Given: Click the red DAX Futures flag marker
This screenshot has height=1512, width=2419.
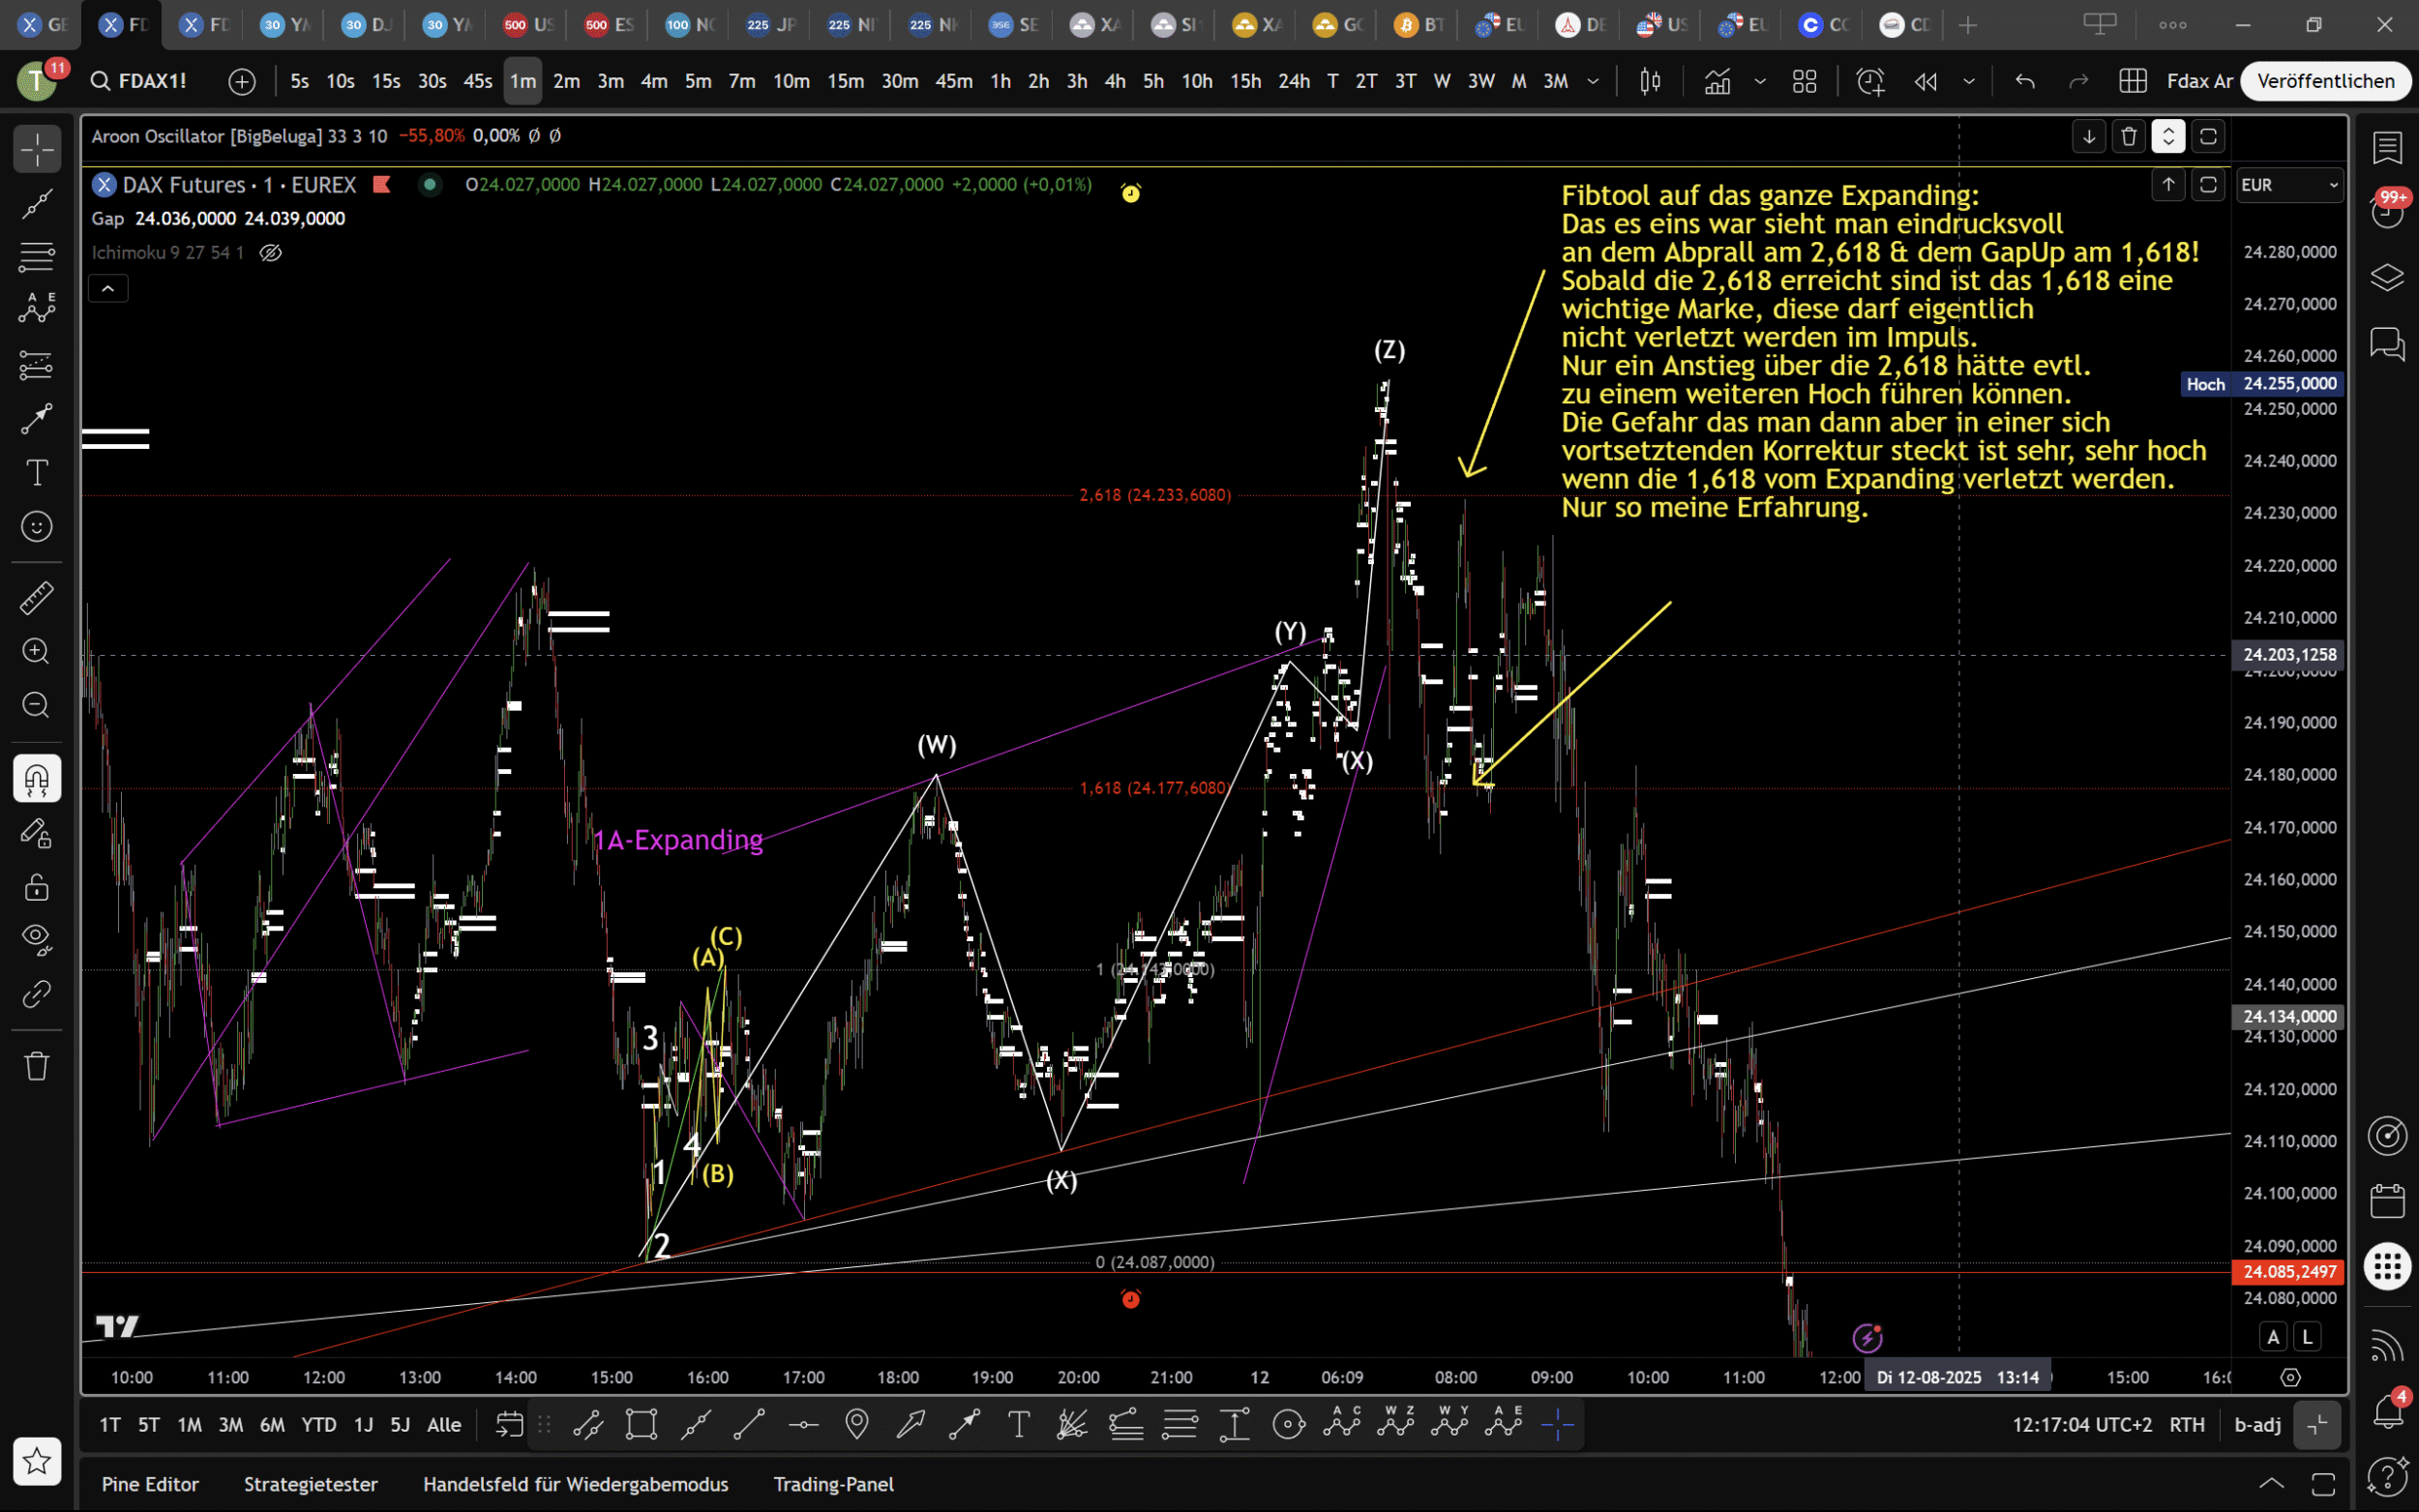Looking at the screenshot, I should [381, 185].
